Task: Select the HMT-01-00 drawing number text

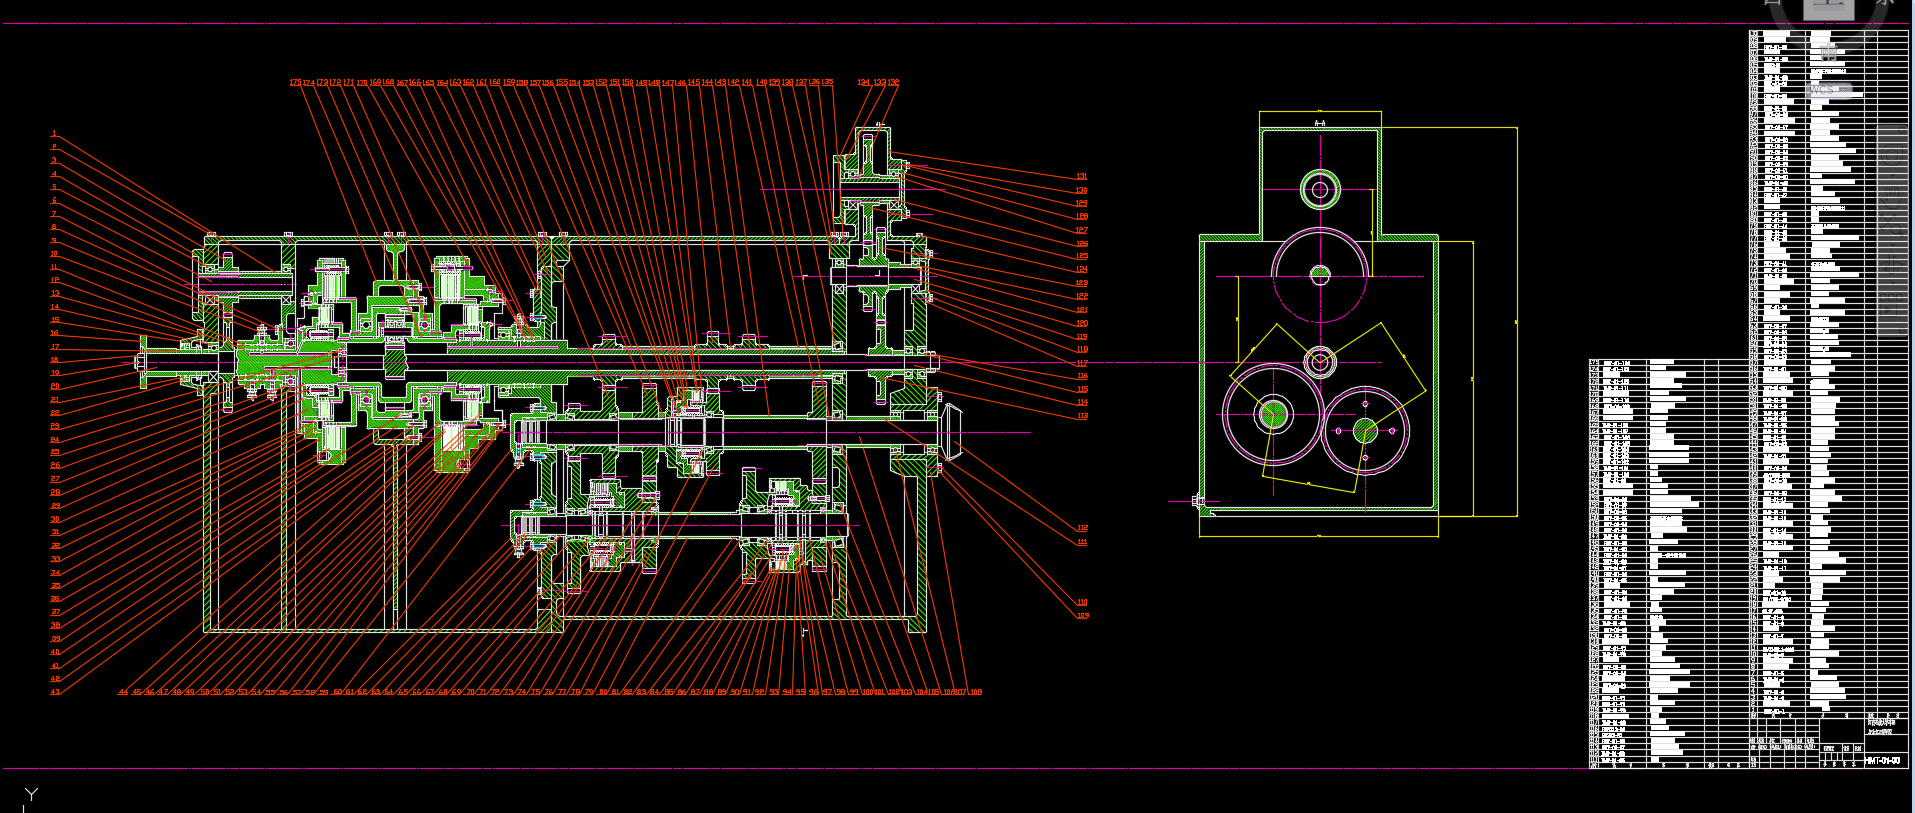Action: 1881,761
